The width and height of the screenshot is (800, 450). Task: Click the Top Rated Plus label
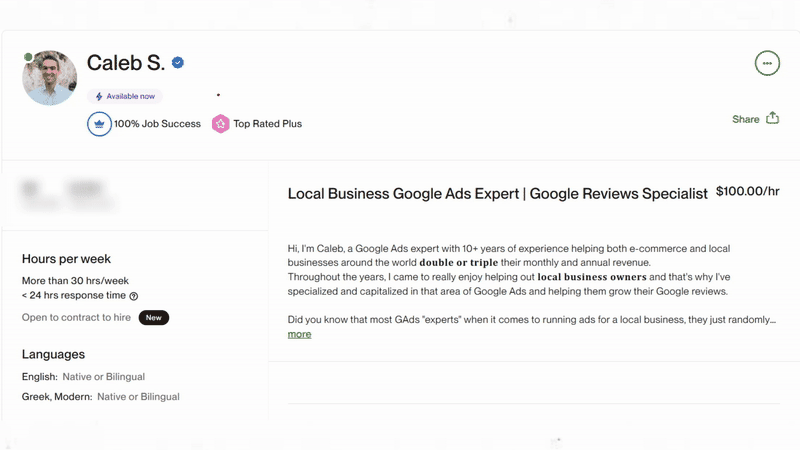click(267, 124)
